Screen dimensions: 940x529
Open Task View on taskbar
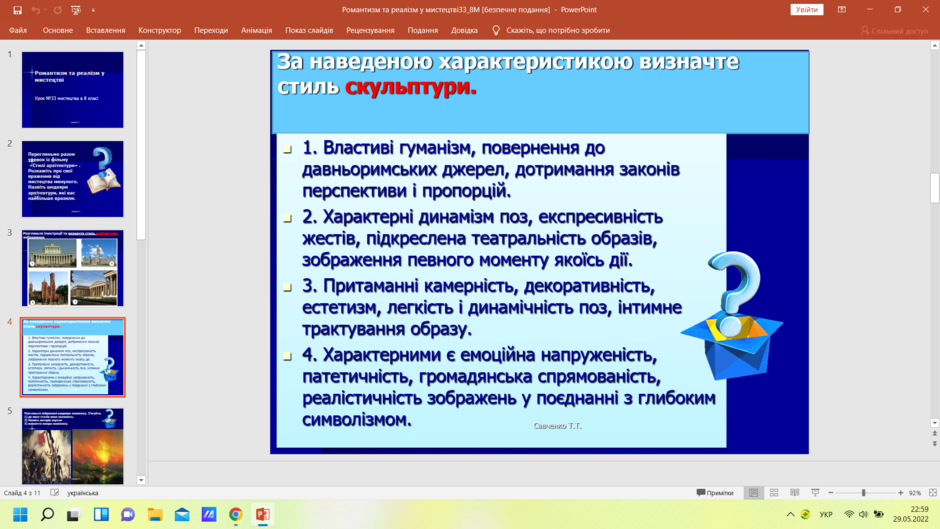point(74,515)
